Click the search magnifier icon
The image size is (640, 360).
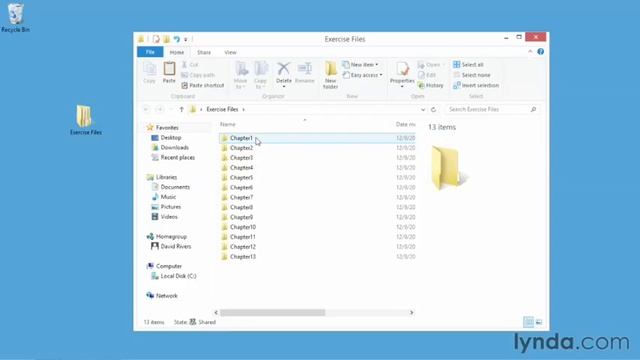533,109
